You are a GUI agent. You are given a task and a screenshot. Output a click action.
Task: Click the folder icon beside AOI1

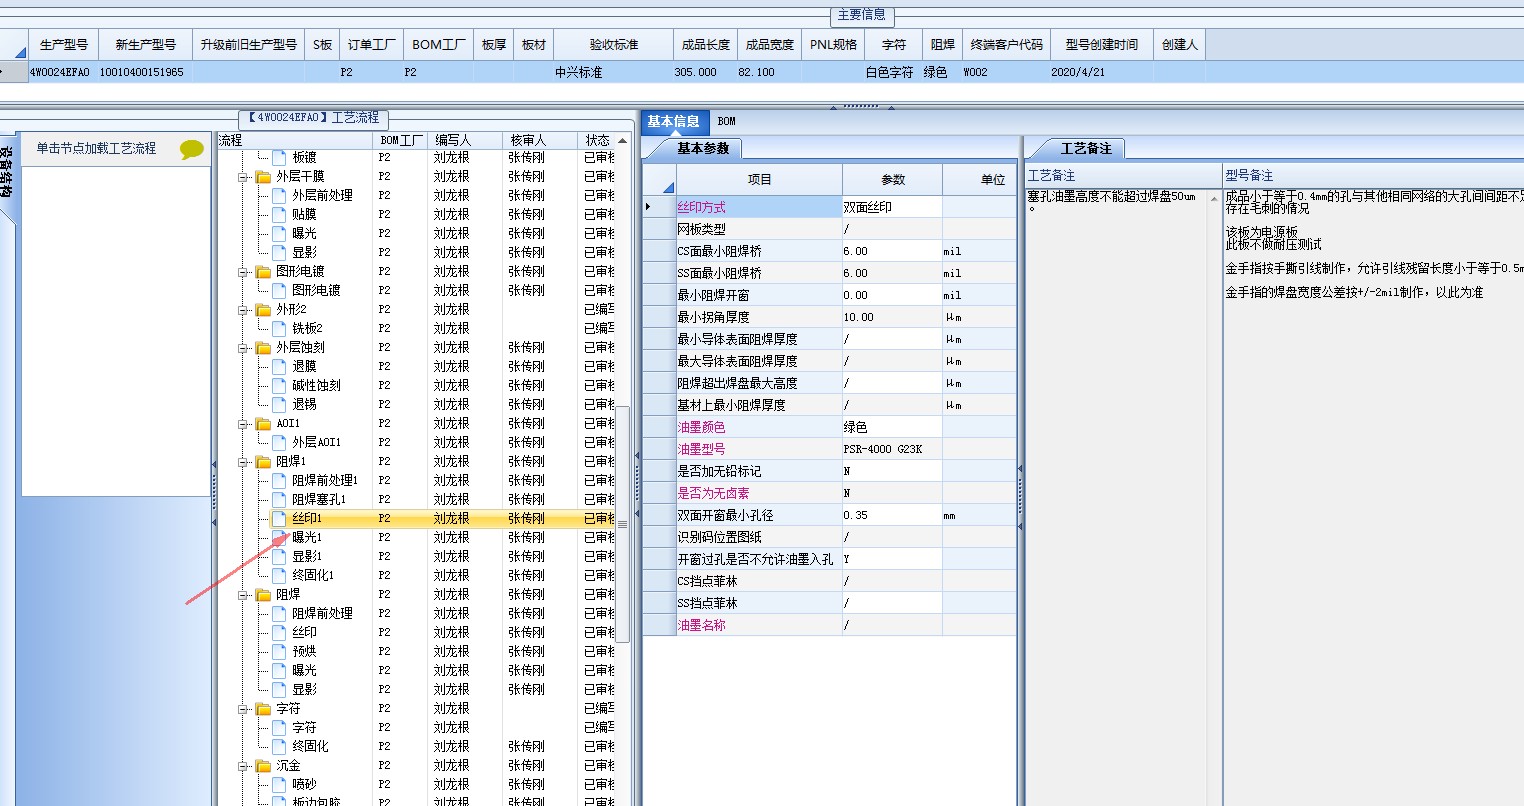(x=264, y=423)
